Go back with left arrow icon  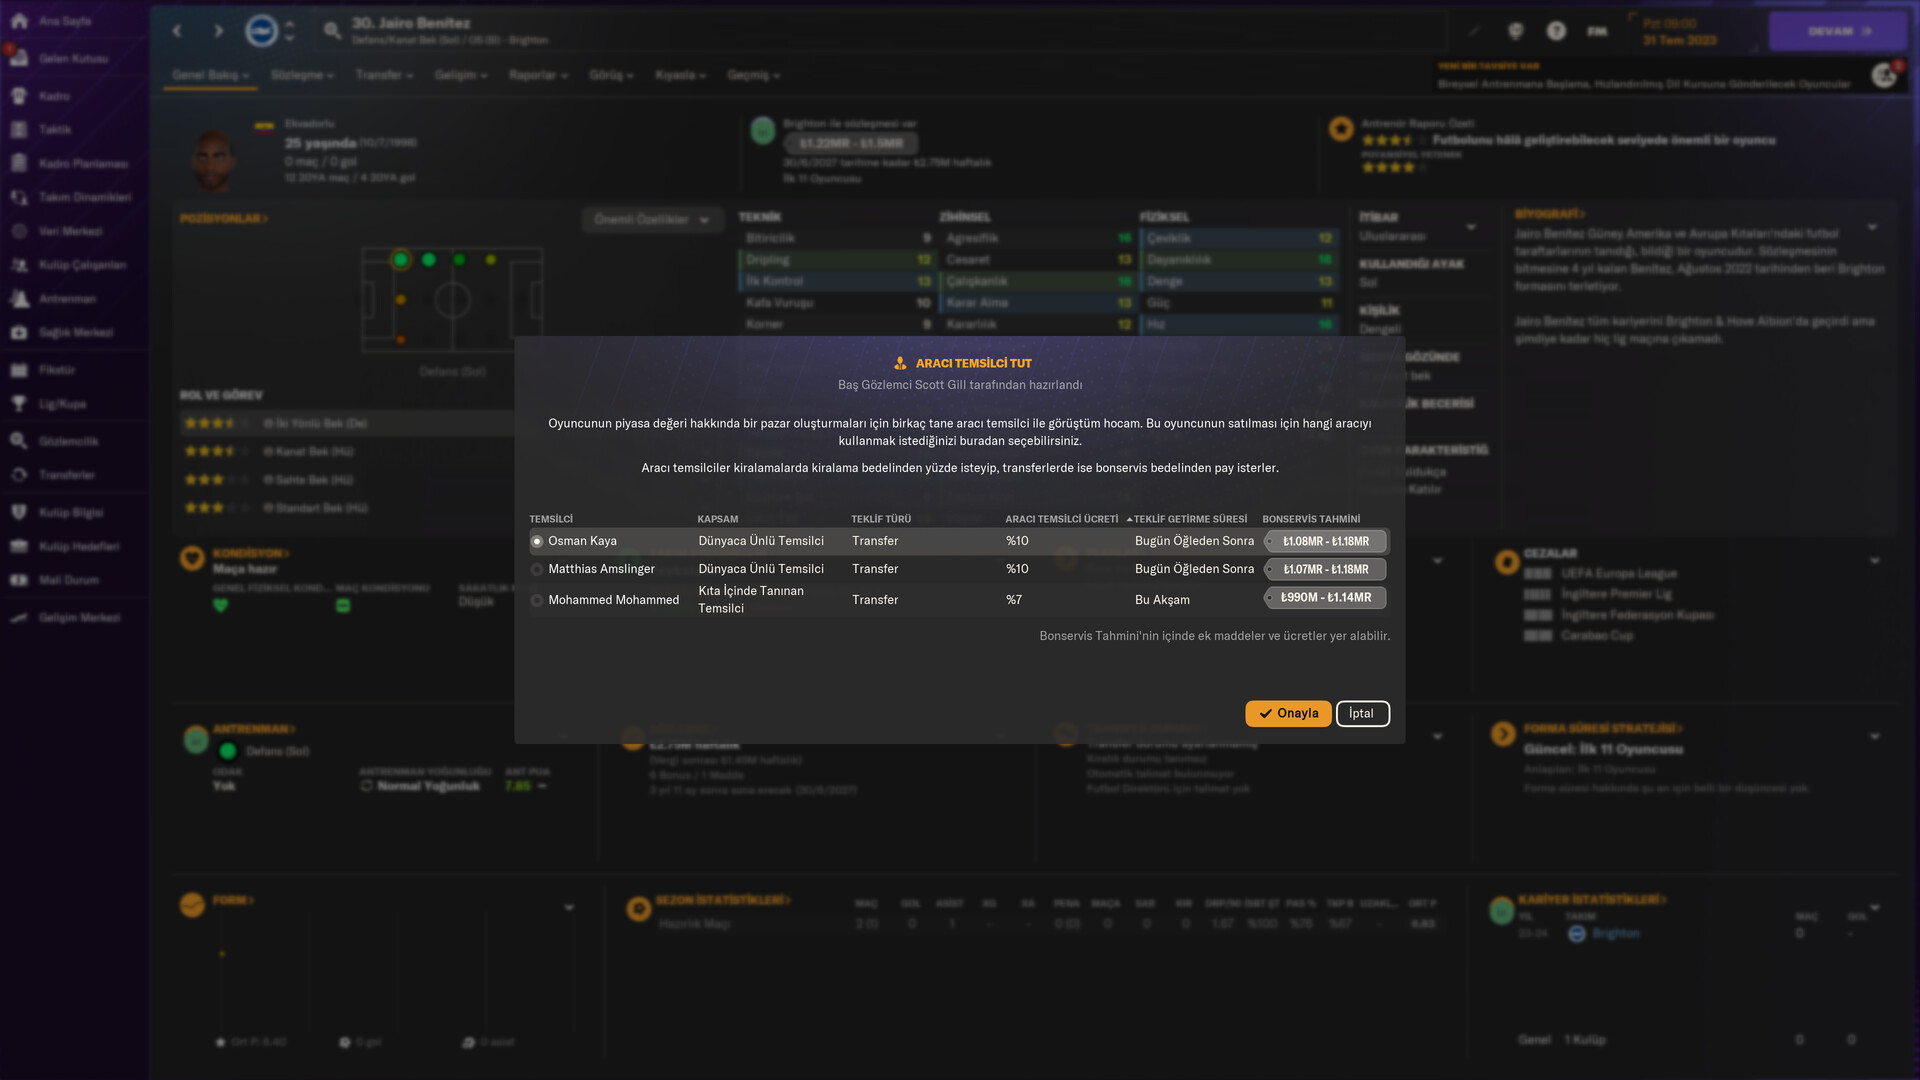coord(177,31)
